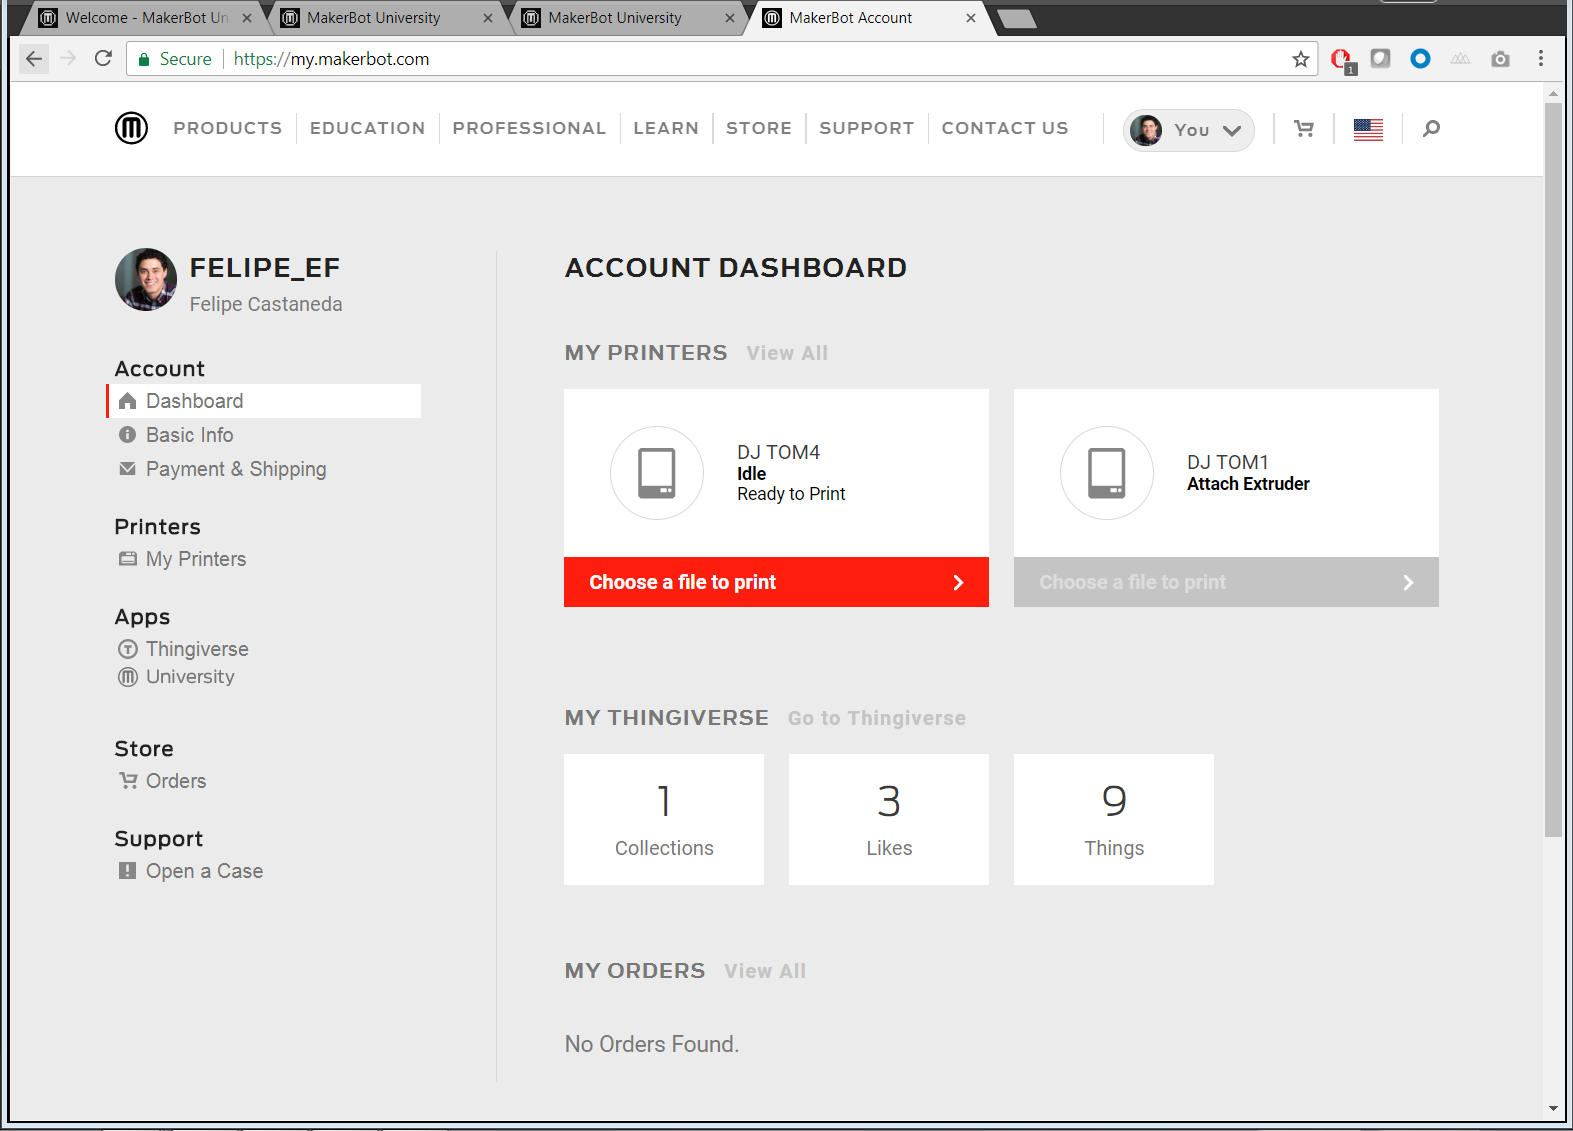The image size is (1573, 1131).
Task: Click the green Secure padlock icon
Action: (144, 59)
